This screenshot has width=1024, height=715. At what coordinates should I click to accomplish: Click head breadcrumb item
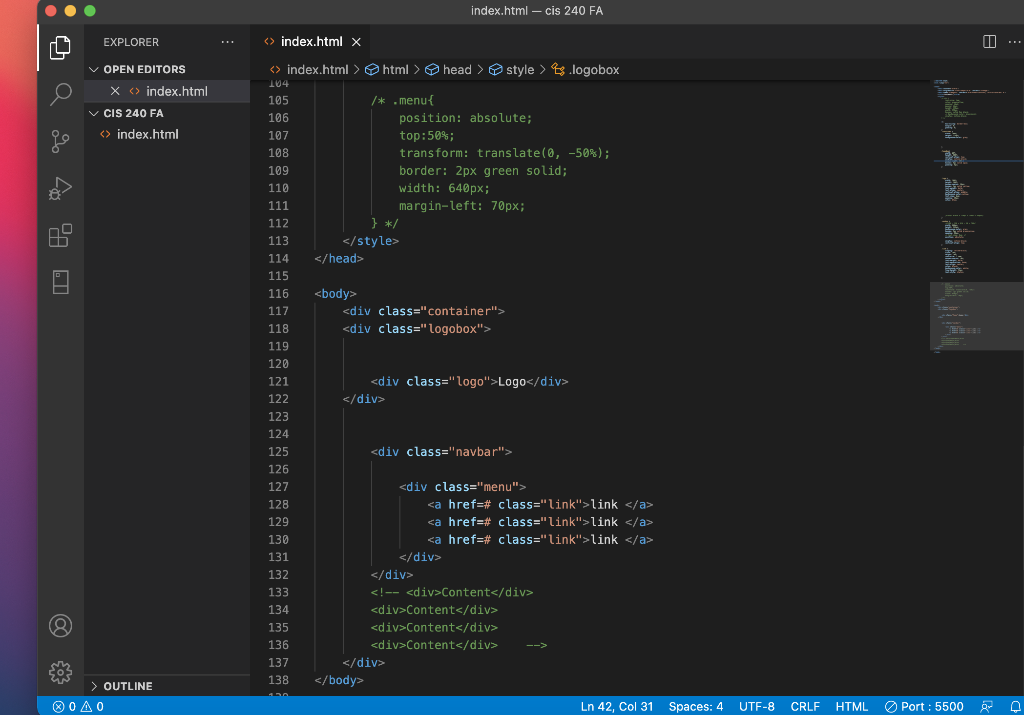[x=449, y=69]
